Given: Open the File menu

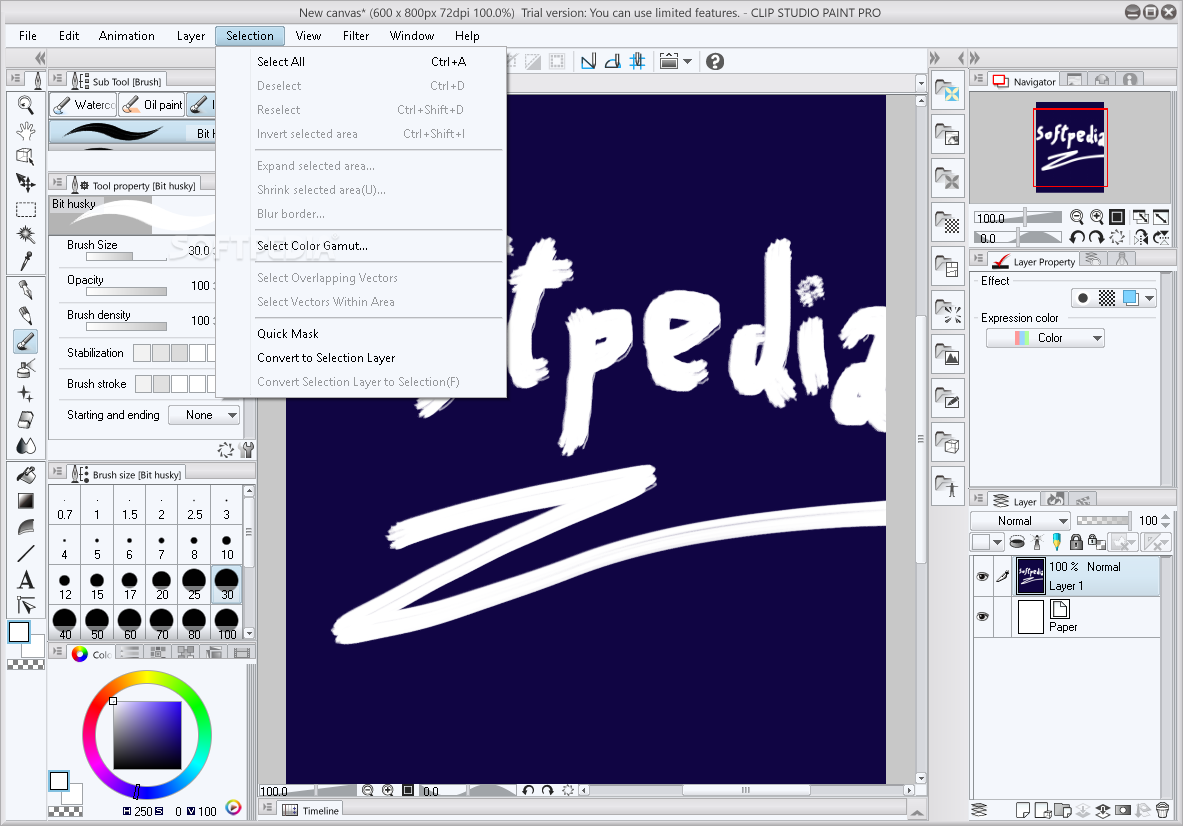Looking at the screenshot, I should pos(28,36).
